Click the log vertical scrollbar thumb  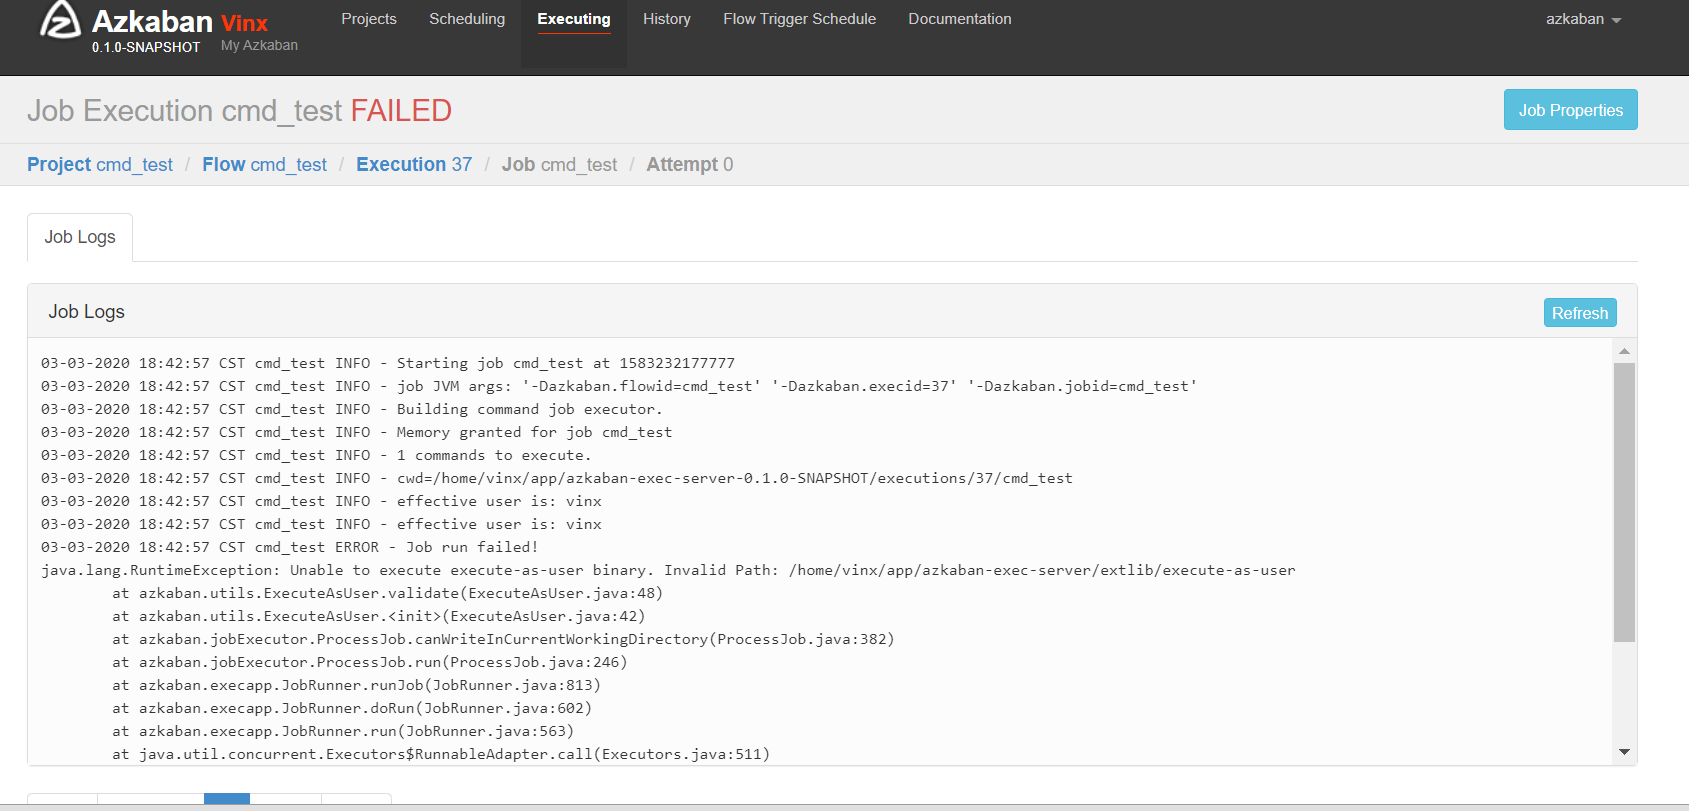pos(1624,502)
